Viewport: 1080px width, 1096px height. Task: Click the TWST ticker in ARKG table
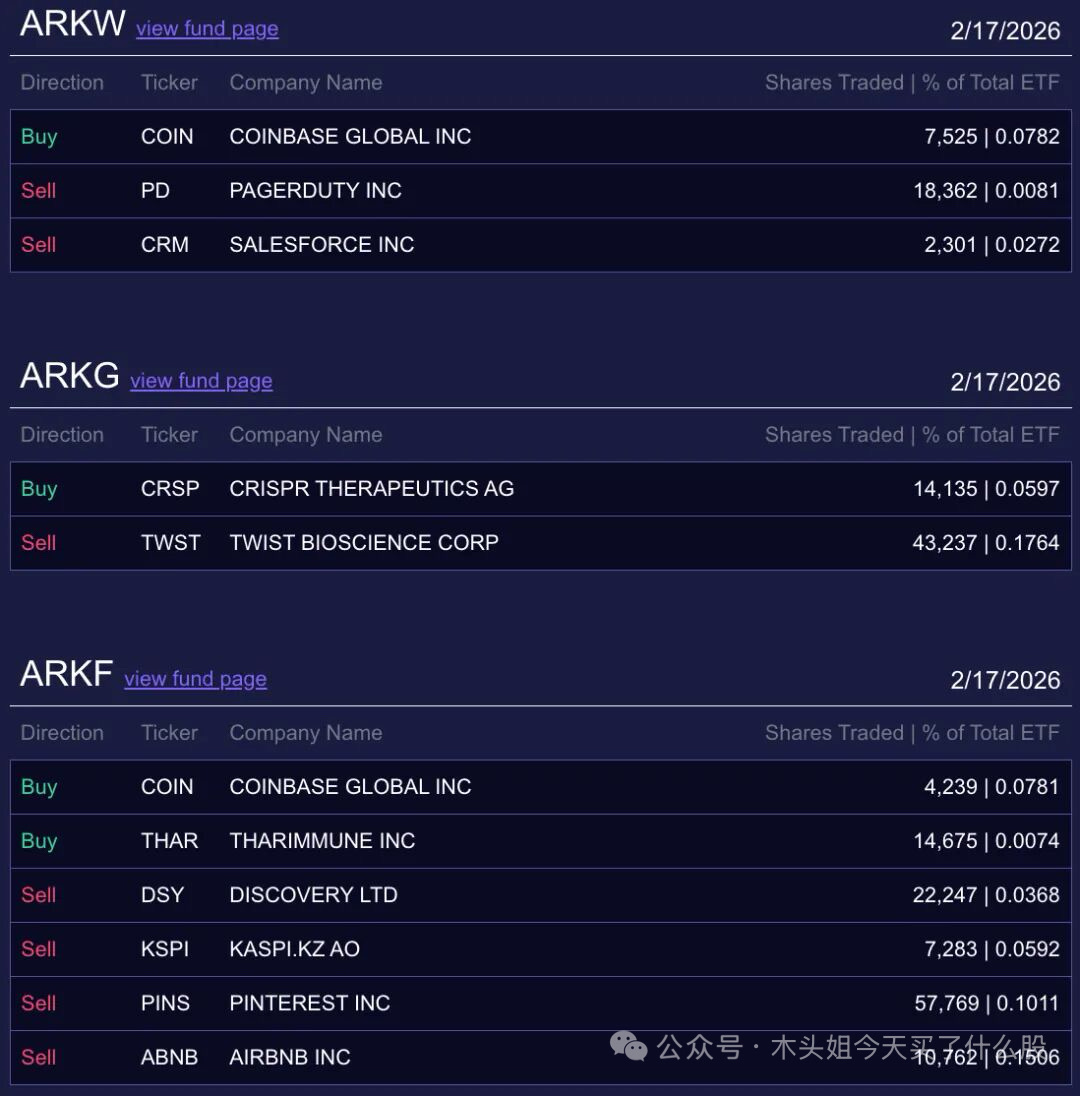coord(171,542)
